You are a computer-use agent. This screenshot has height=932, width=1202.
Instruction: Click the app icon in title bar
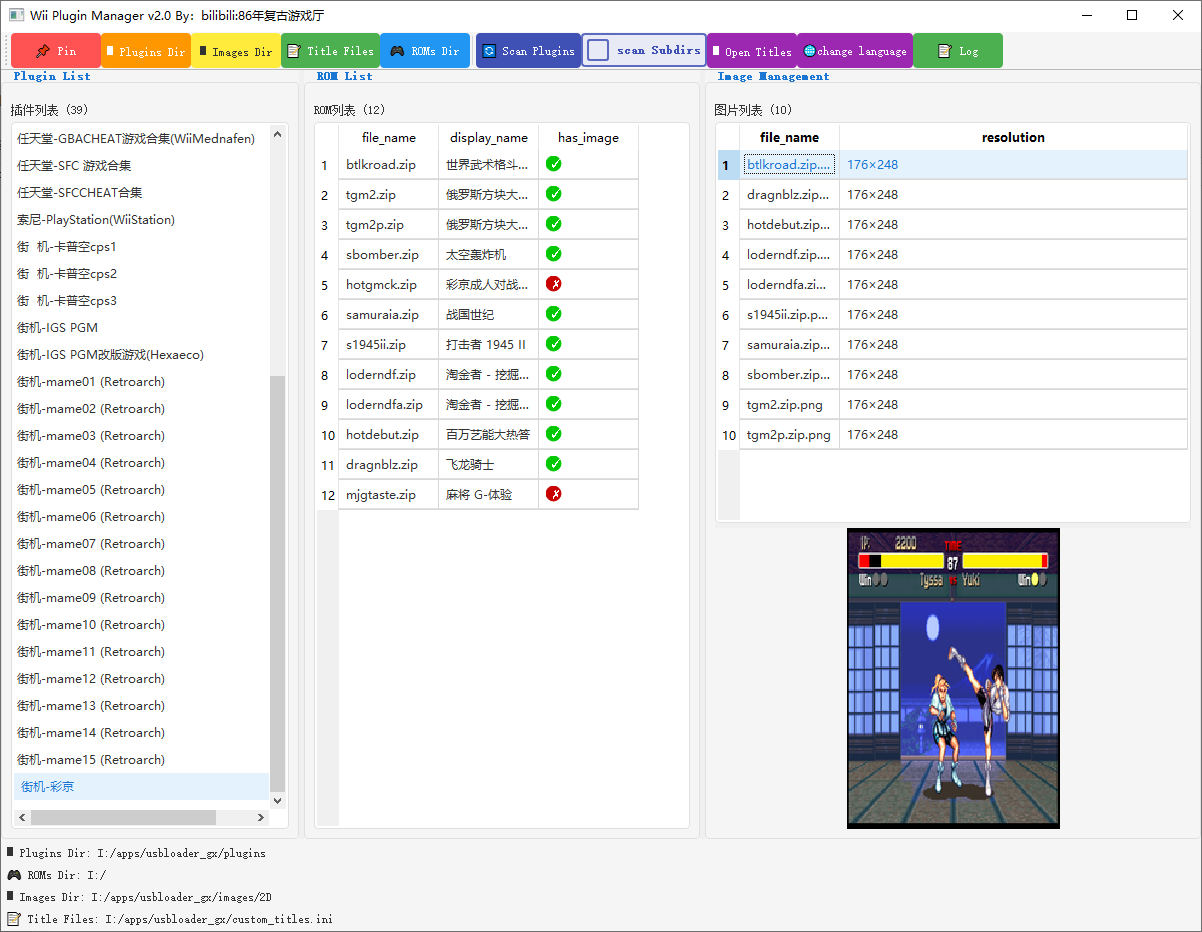click(x=17, y=15)
